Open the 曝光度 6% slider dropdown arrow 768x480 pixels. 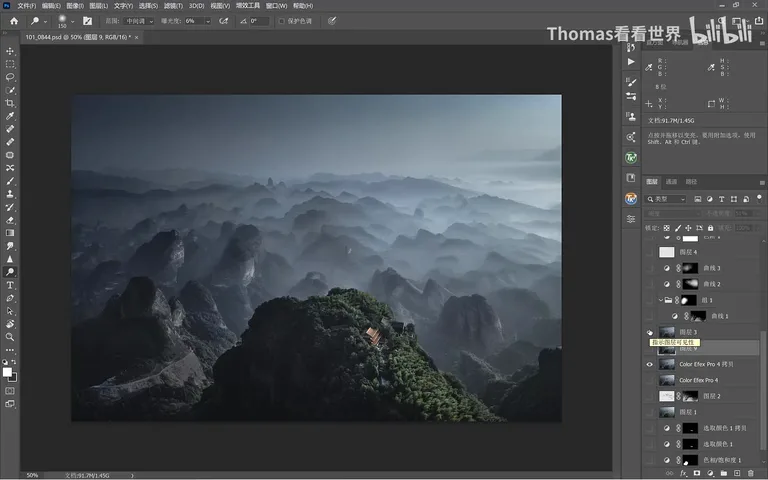pyautogui.click(x=208, y=21)
